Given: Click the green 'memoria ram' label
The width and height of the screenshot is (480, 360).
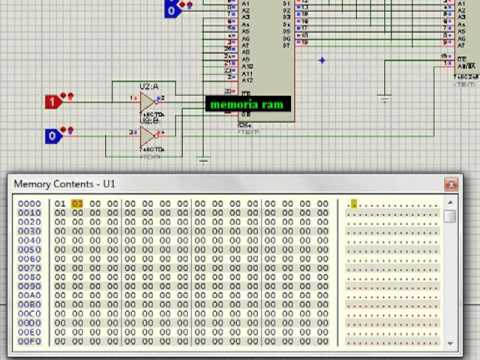Looking at the screenshot, I should click(248, 104).
